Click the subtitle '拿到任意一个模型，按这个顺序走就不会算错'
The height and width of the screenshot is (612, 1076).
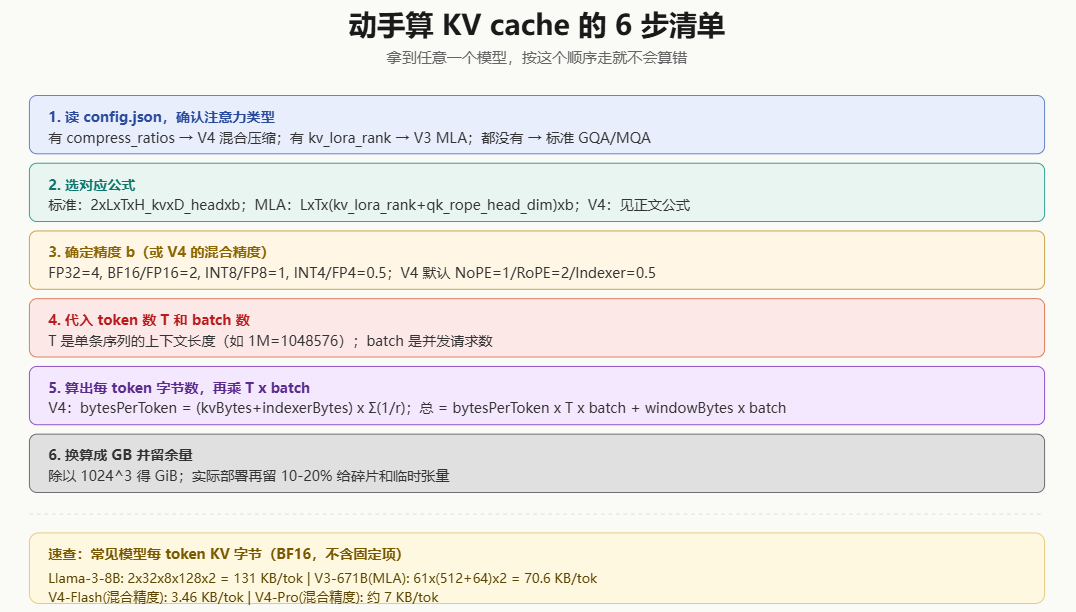tap(537, 58)
